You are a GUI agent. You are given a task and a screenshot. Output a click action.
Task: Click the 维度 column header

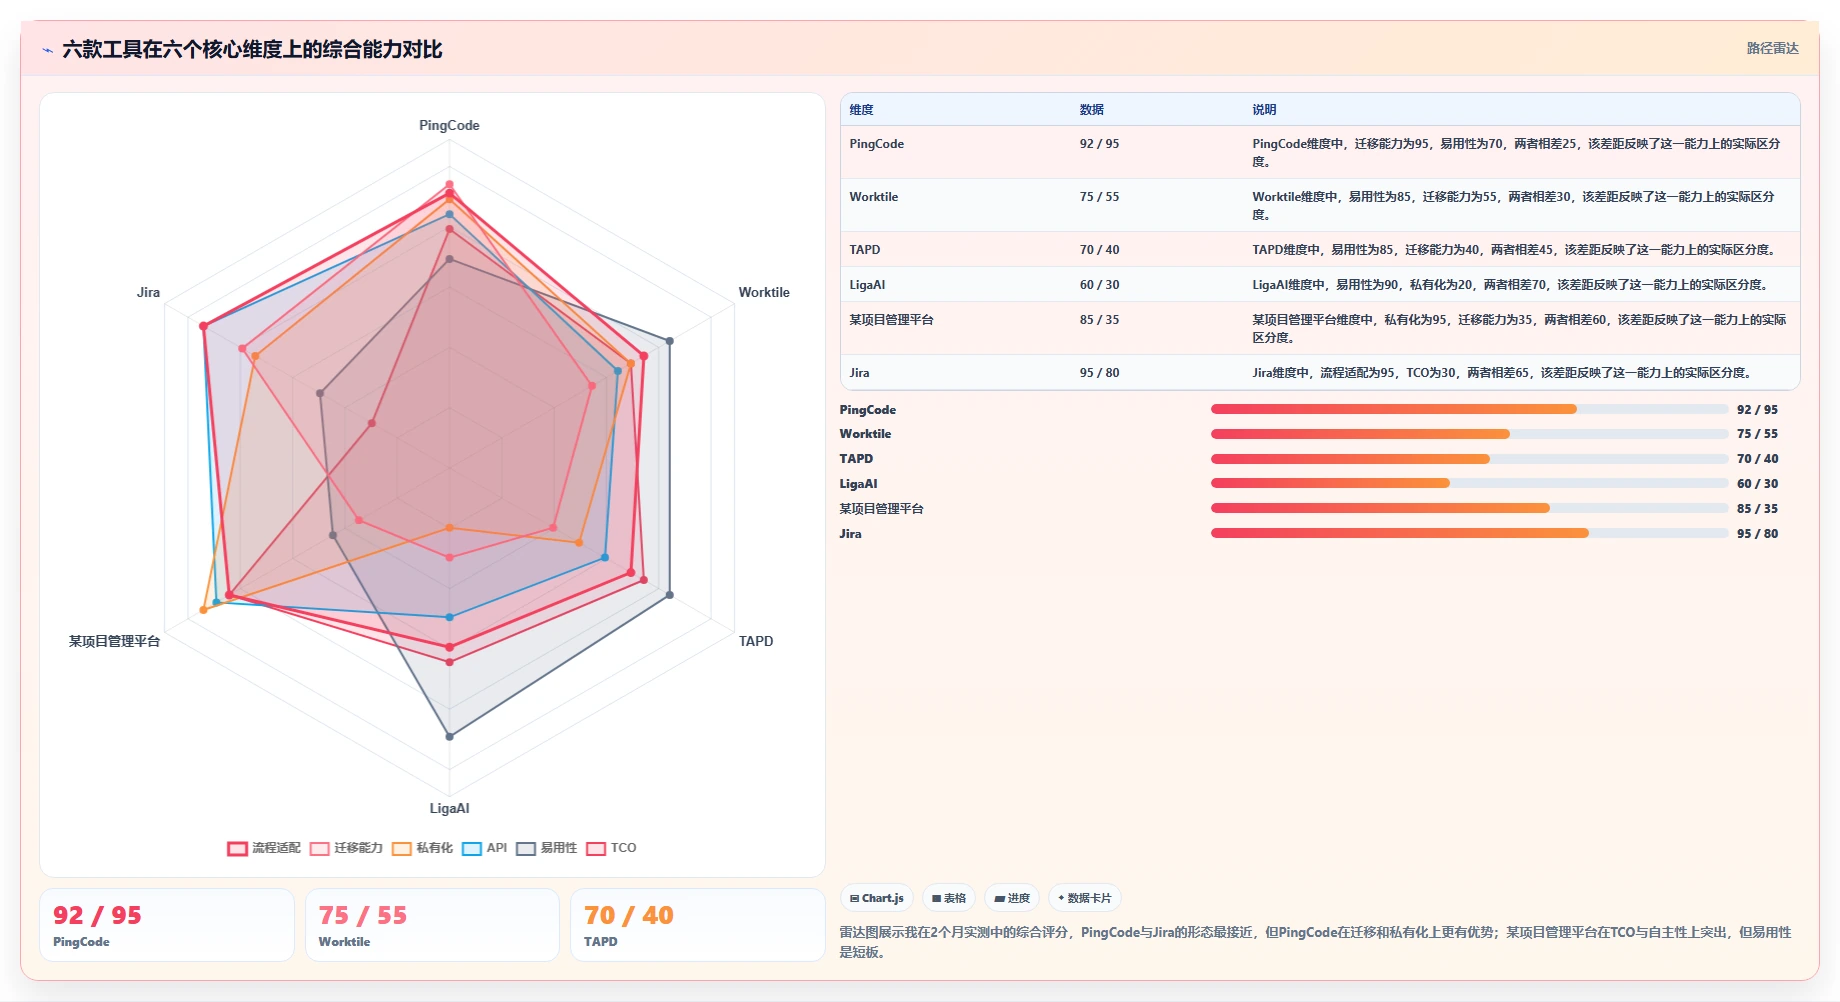click(861, 110)
